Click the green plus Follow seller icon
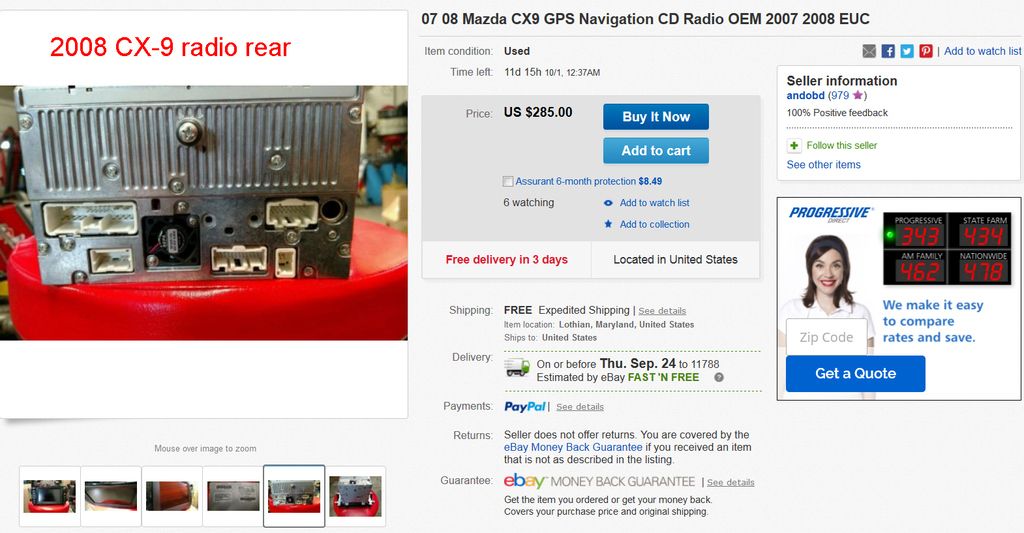Screen dimensions: 1024x533 [794, 146]
